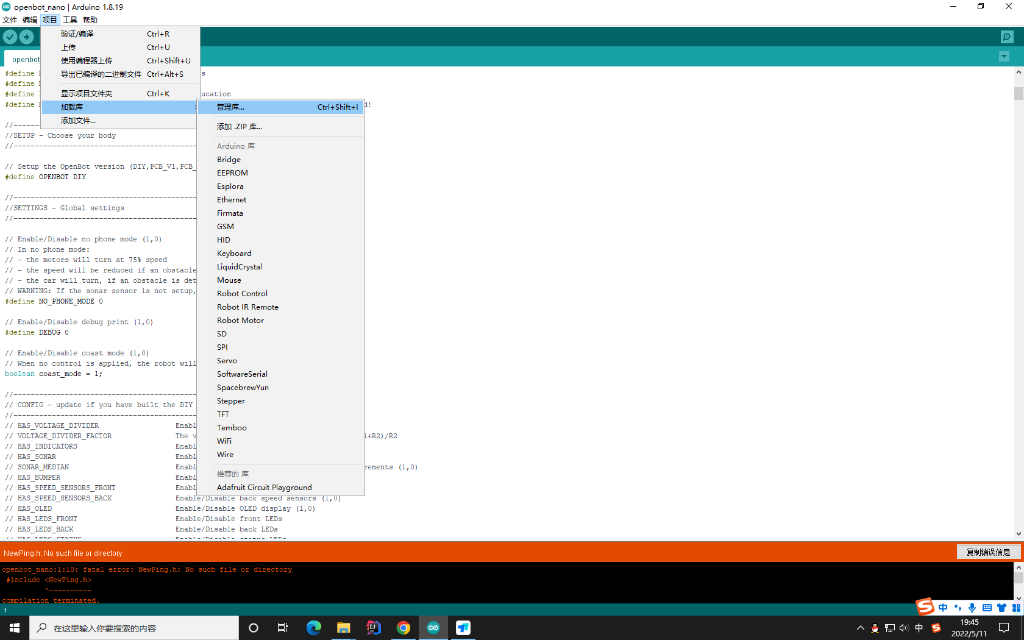The height and width of the screenshot is (640, 1024).
Task: Include the GSM library
Action: (281, 227)
